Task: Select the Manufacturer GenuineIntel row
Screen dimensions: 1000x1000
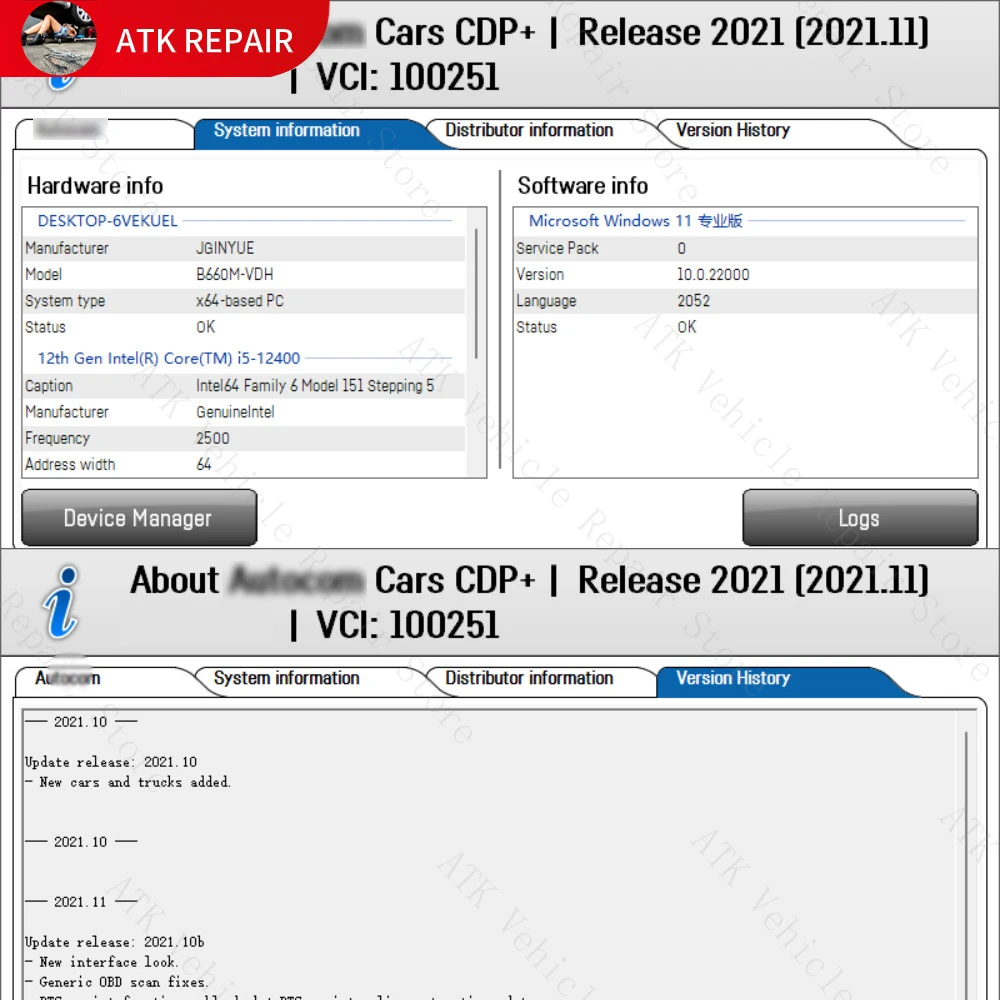Action: 245,413
